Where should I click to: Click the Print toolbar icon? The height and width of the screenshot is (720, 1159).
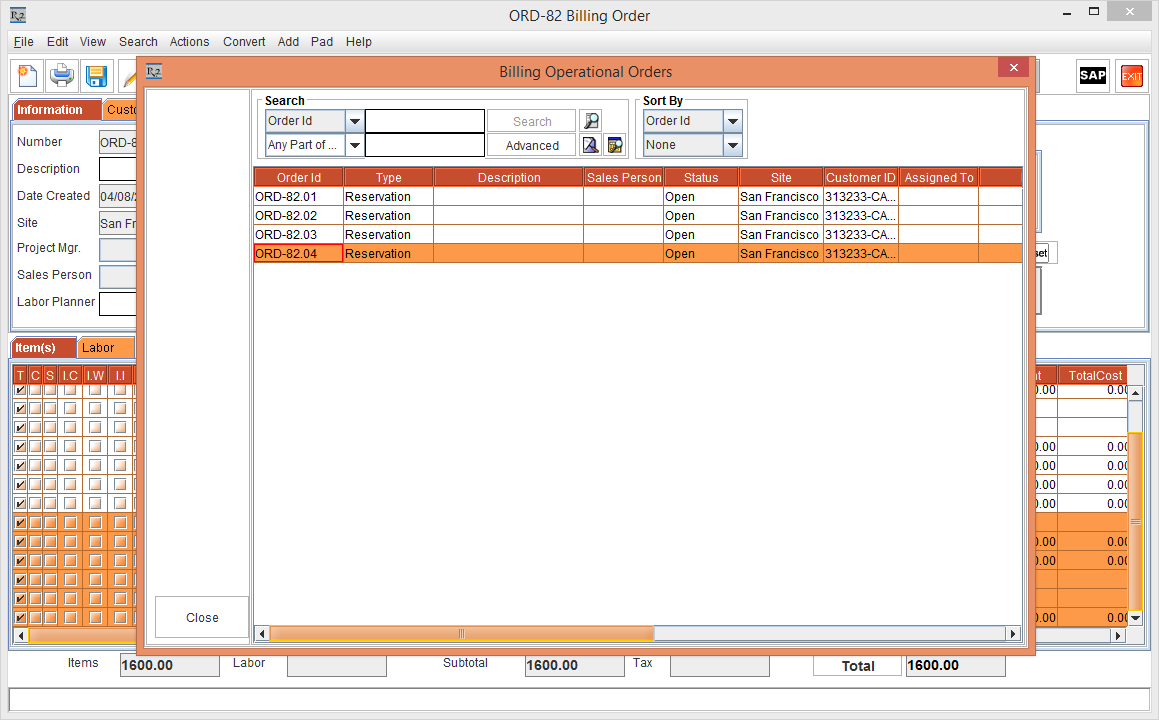(x=62, y=76)
